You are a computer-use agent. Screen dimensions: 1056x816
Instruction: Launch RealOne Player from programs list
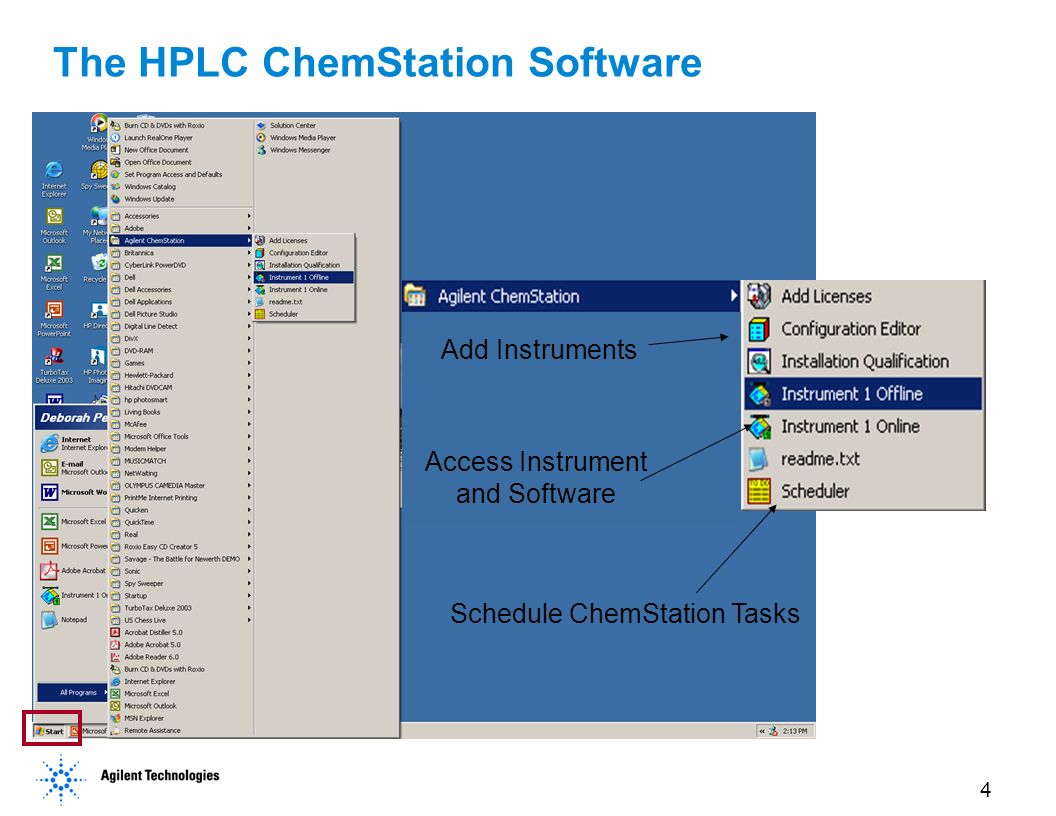(180, 138)
